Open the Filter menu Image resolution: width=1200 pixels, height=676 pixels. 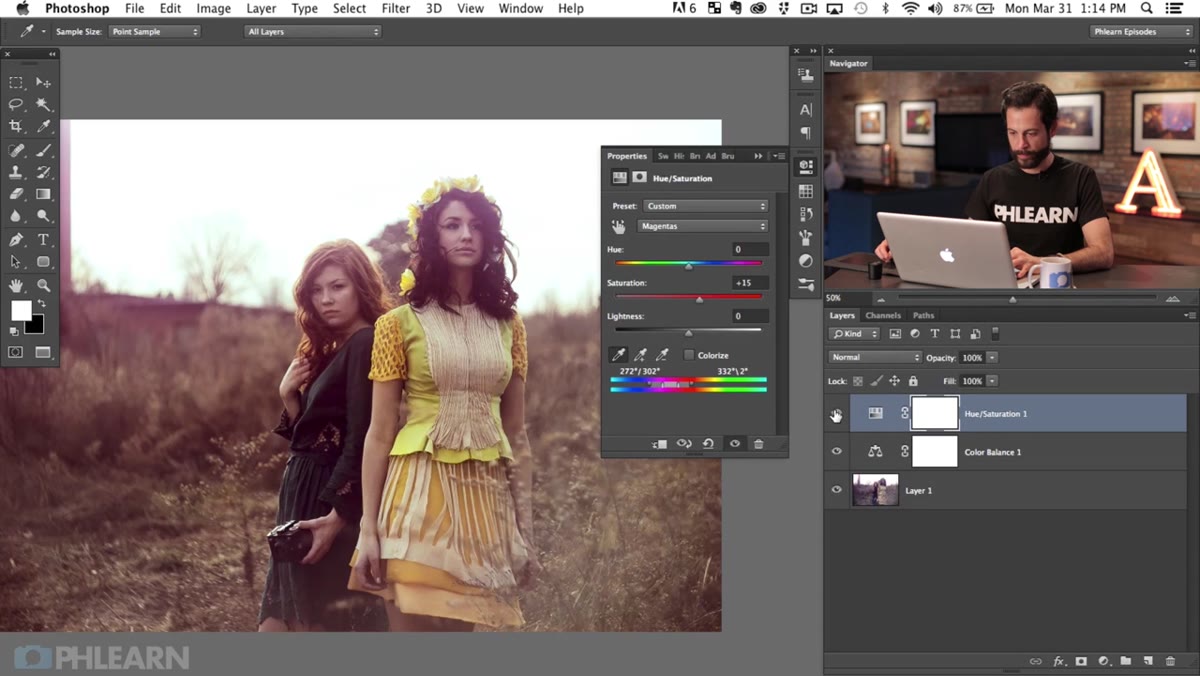click(x=396, y=8)
